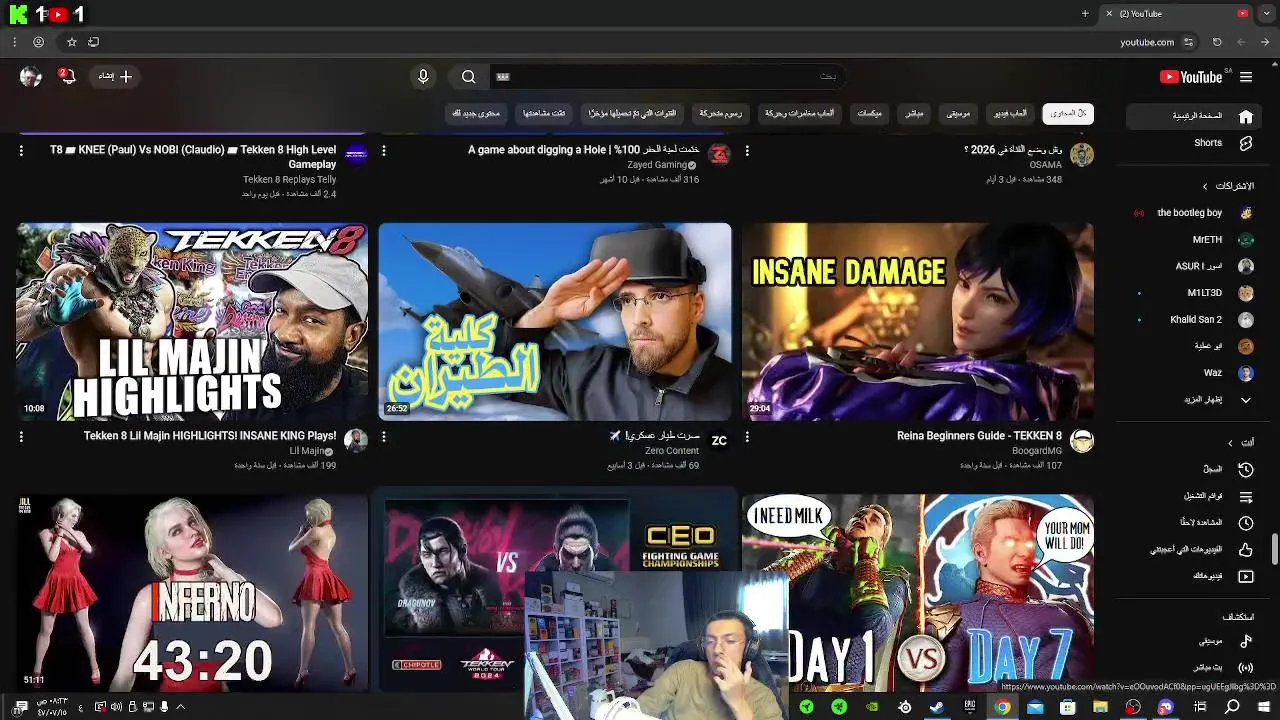
Task: Click the page vertical scrollbar thumb
Action: 1274,549
